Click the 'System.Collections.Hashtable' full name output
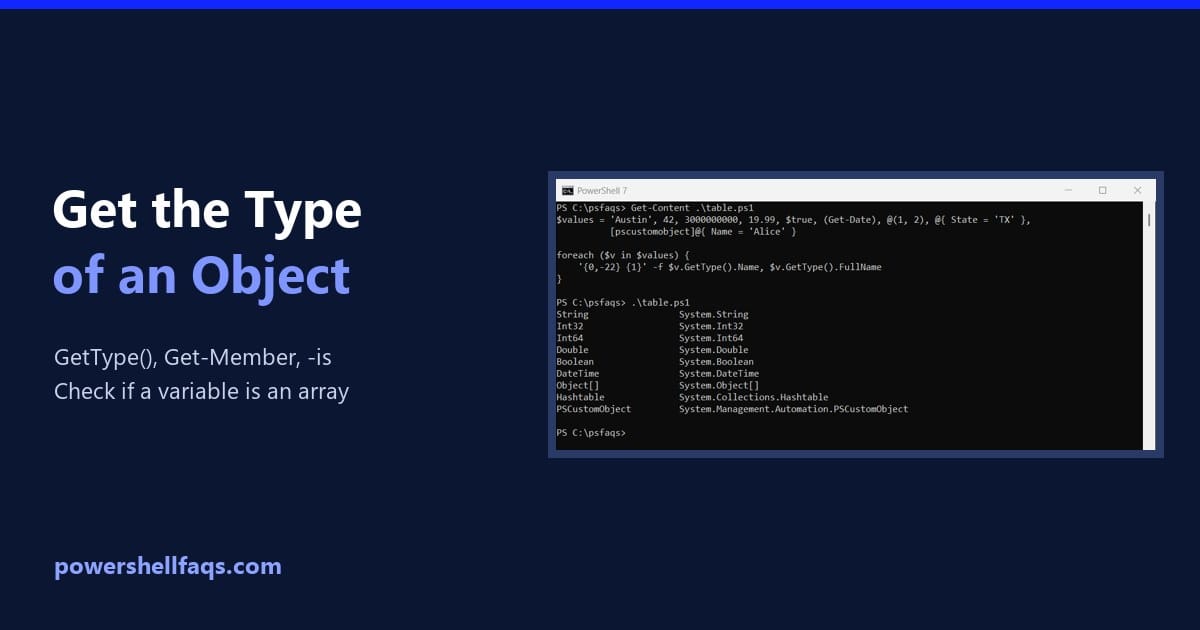Viewport: 1200px width, 630px height. pyautogui.click(x=753, y=397)
